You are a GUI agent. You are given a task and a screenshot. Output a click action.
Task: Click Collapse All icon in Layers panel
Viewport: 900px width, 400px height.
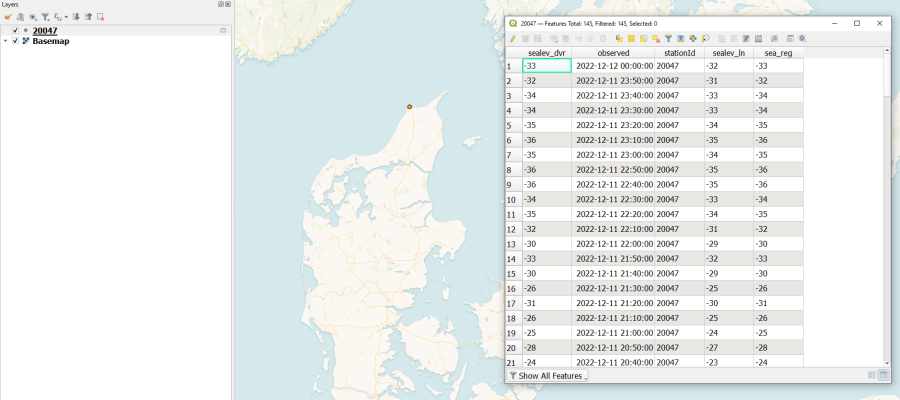88,17
